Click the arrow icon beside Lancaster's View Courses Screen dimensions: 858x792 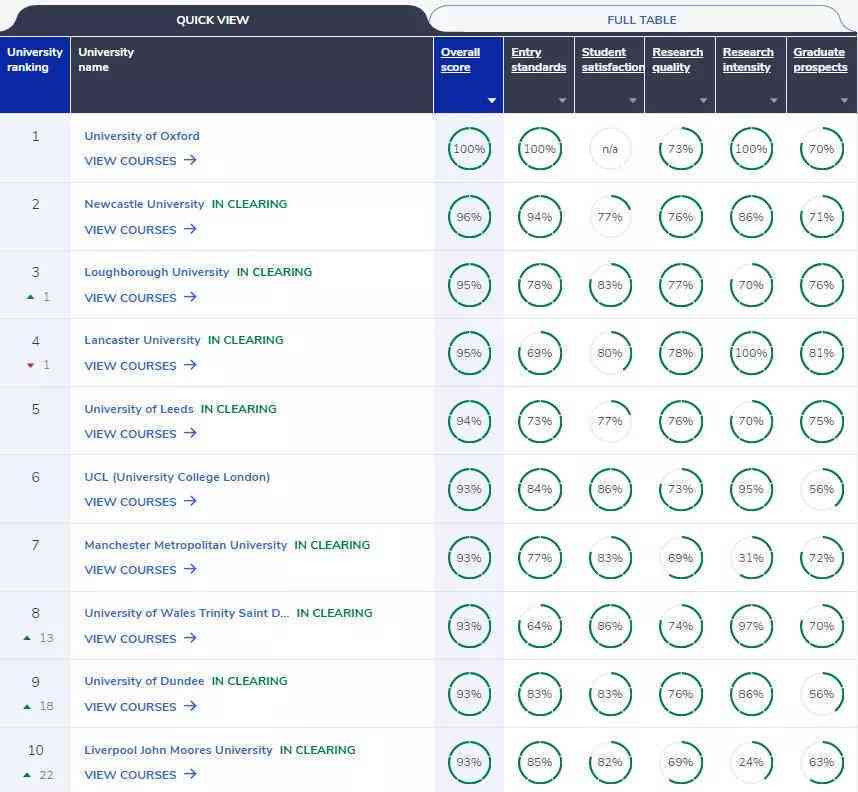[x=190, y=365]
